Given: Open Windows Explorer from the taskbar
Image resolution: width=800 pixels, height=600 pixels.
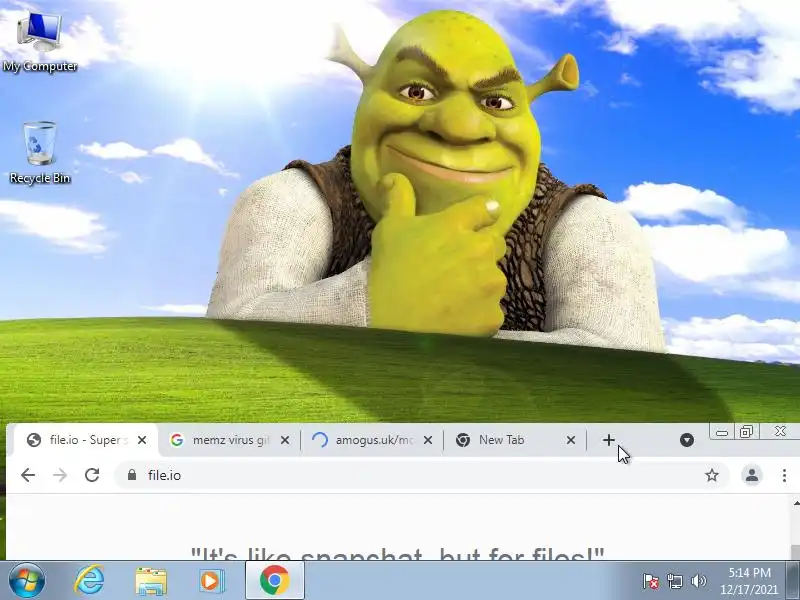Looking at the screenshot, I should tap(151, 581).
